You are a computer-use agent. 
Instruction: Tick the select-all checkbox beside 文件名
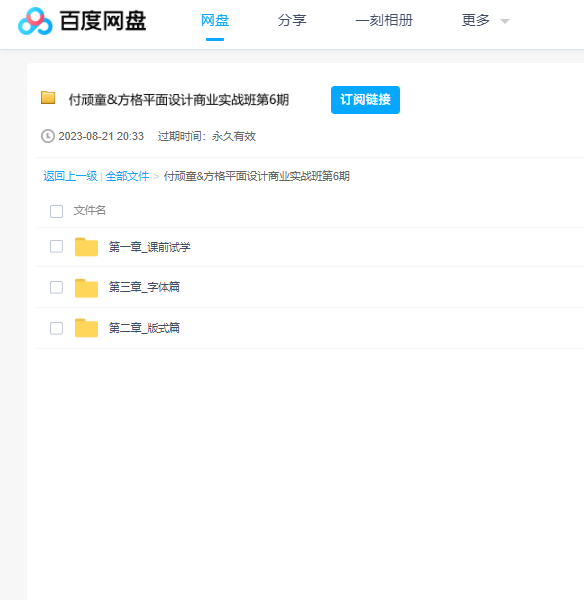click(57, 211)
